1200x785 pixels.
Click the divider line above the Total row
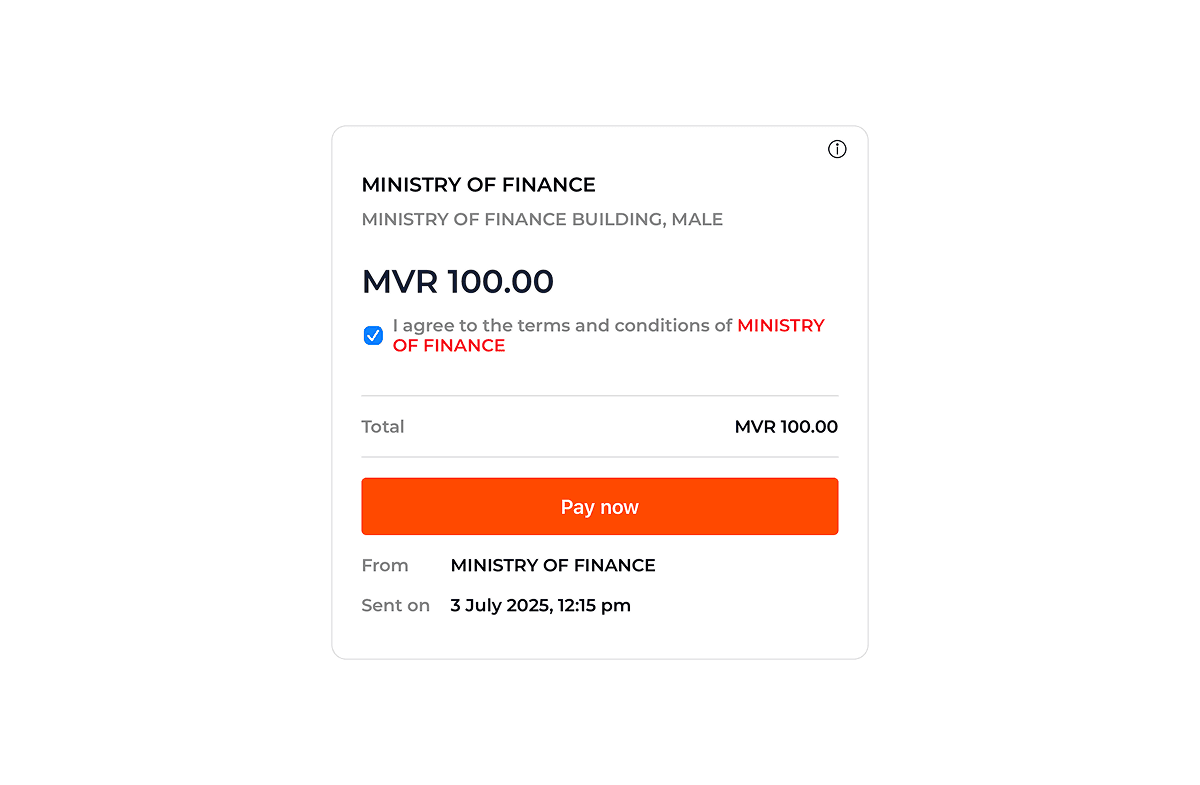tap(600, 396)
